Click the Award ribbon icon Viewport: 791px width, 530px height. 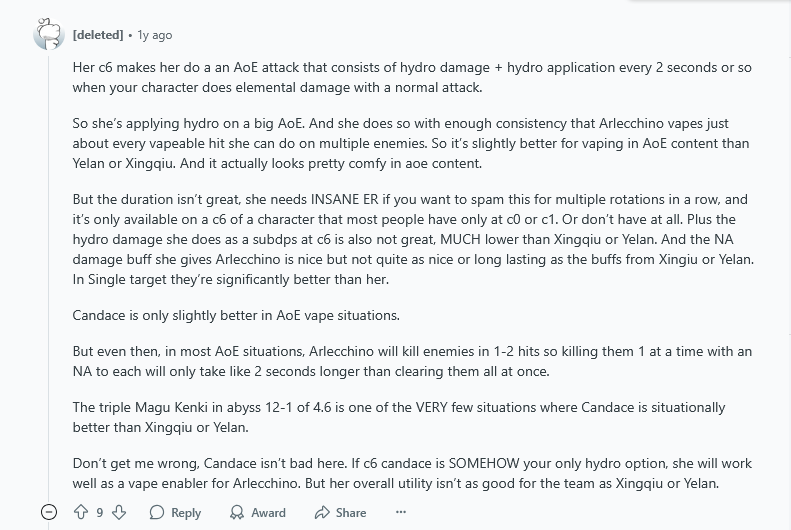click(x=237, y=512)
